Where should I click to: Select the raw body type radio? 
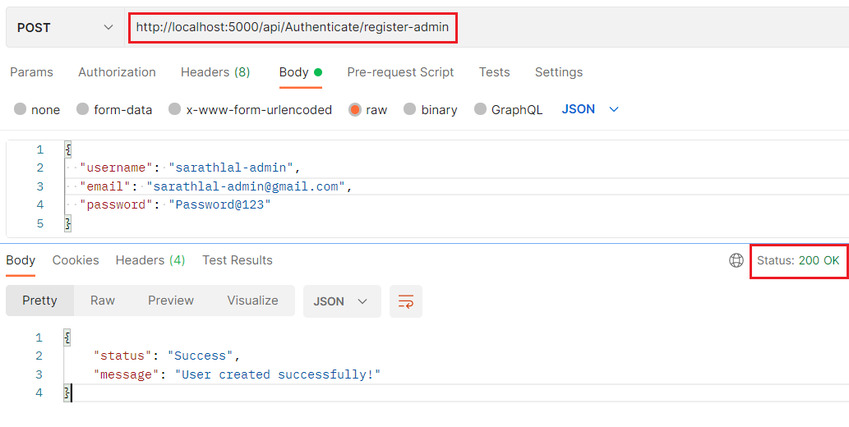[x=355, y=110]
